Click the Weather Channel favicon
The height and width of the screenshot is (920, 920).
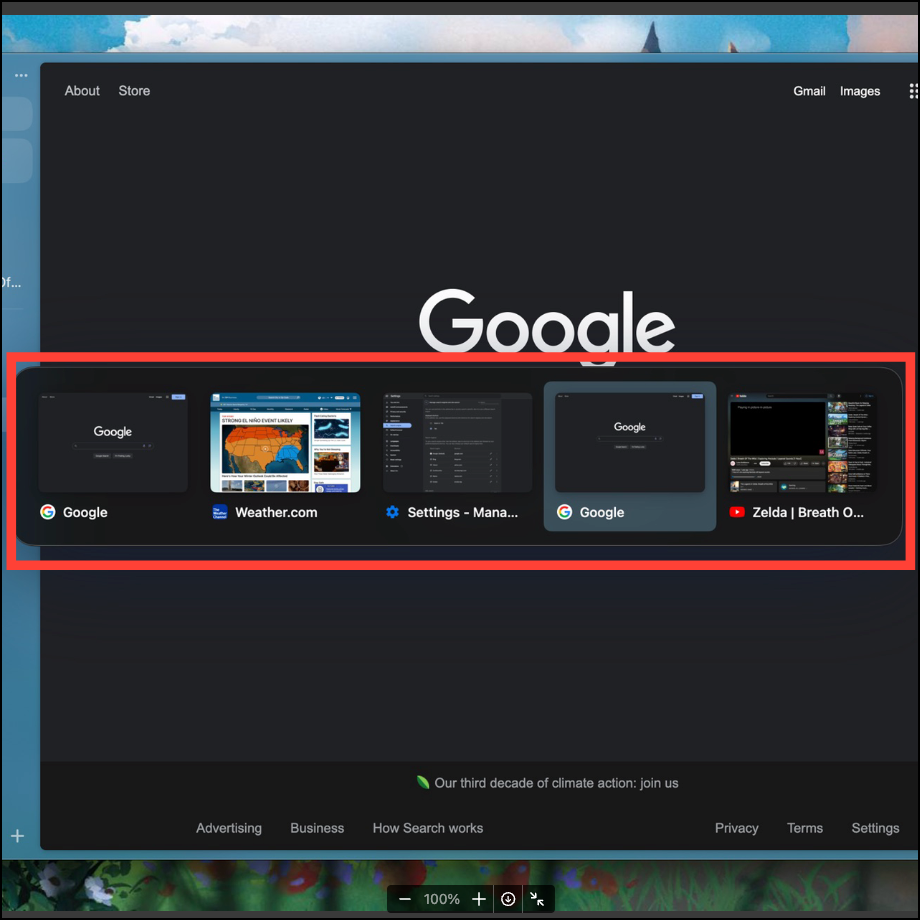pyautogui.click(x=219, y=512)
